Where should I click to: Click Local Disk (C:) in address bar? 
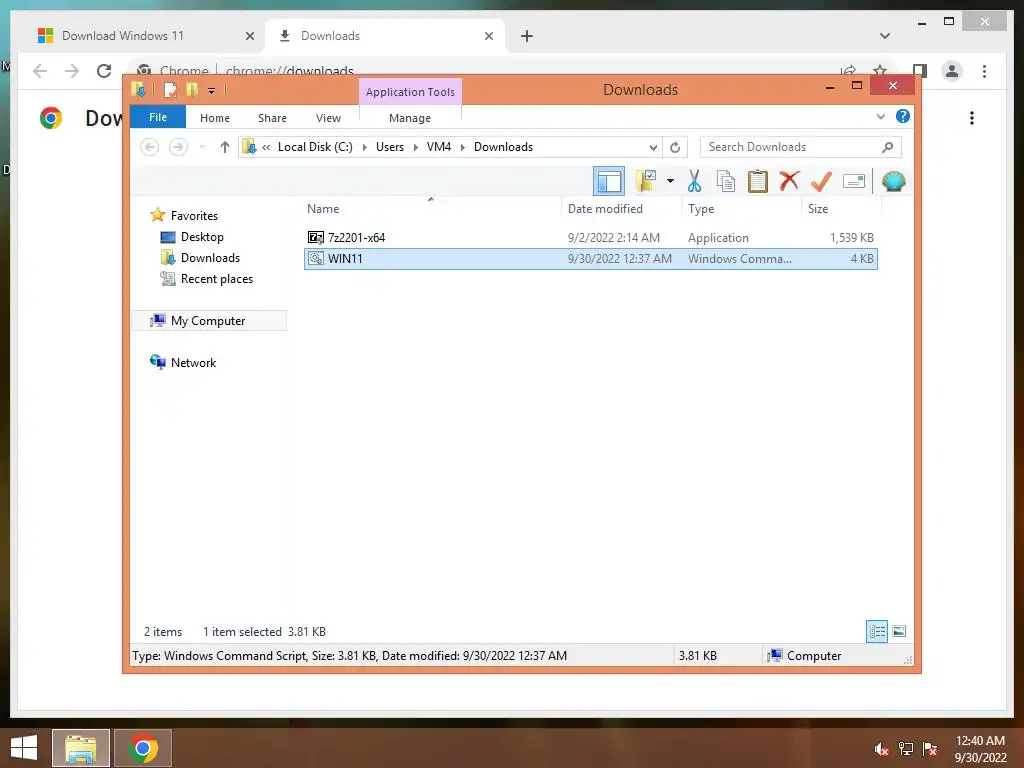pyautogui.click(x=315, y=147)
